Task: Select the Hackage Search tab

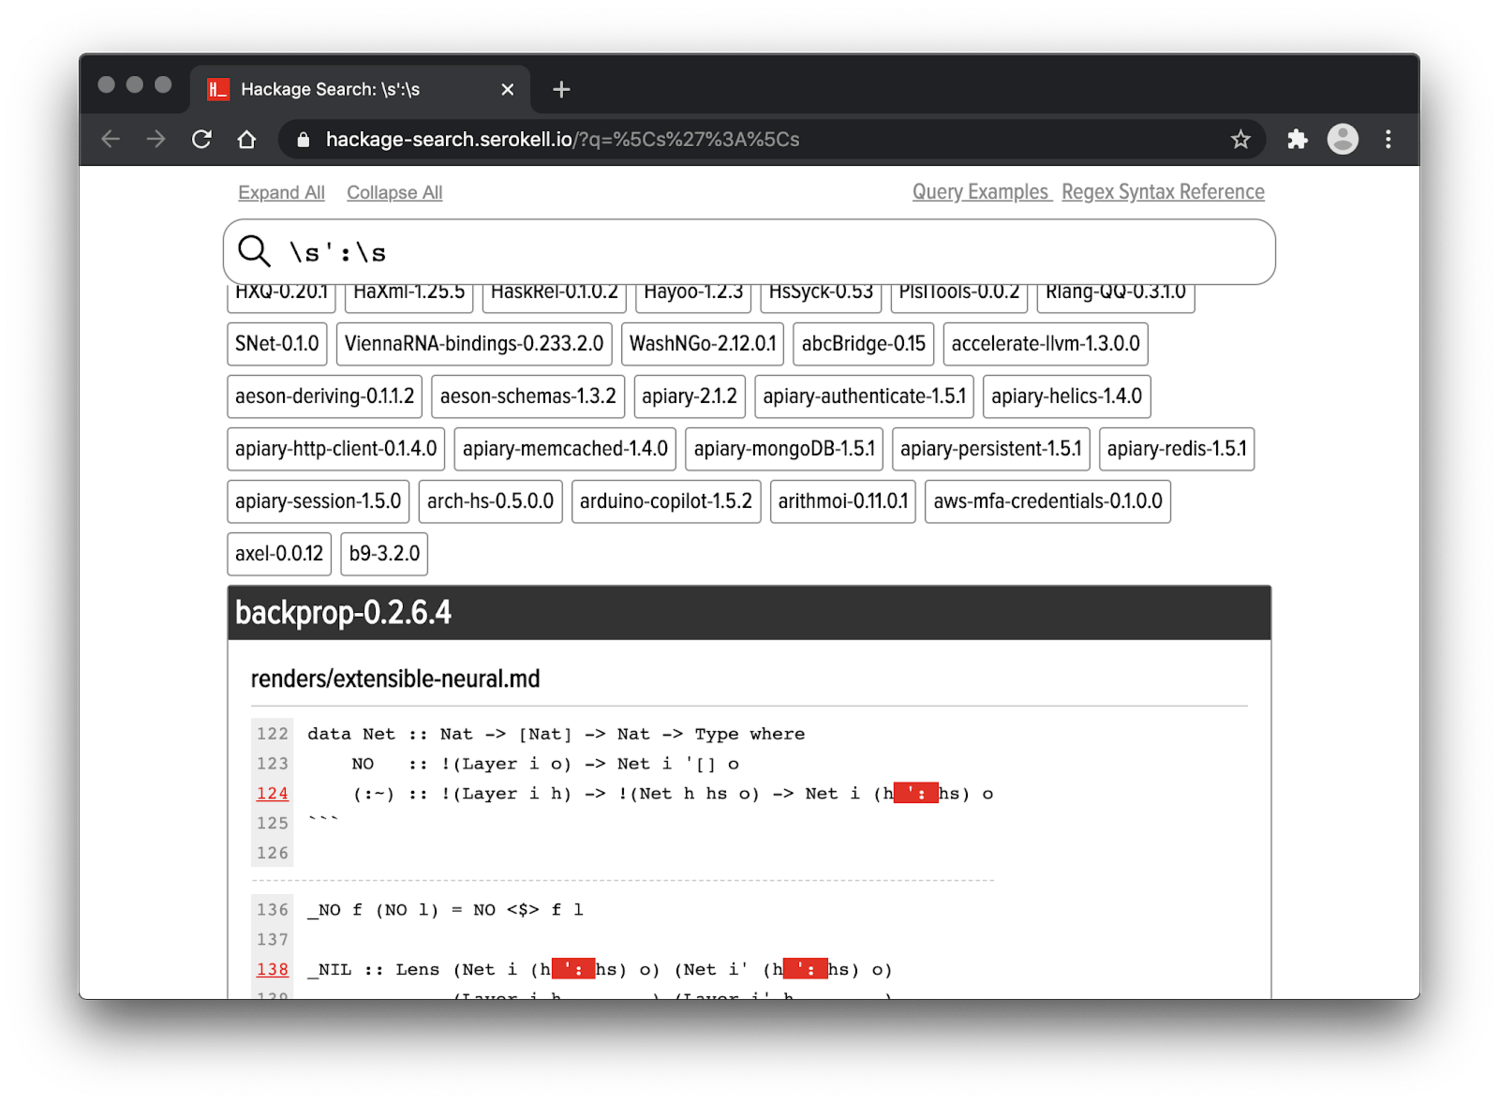Action: tap(360, 89)
